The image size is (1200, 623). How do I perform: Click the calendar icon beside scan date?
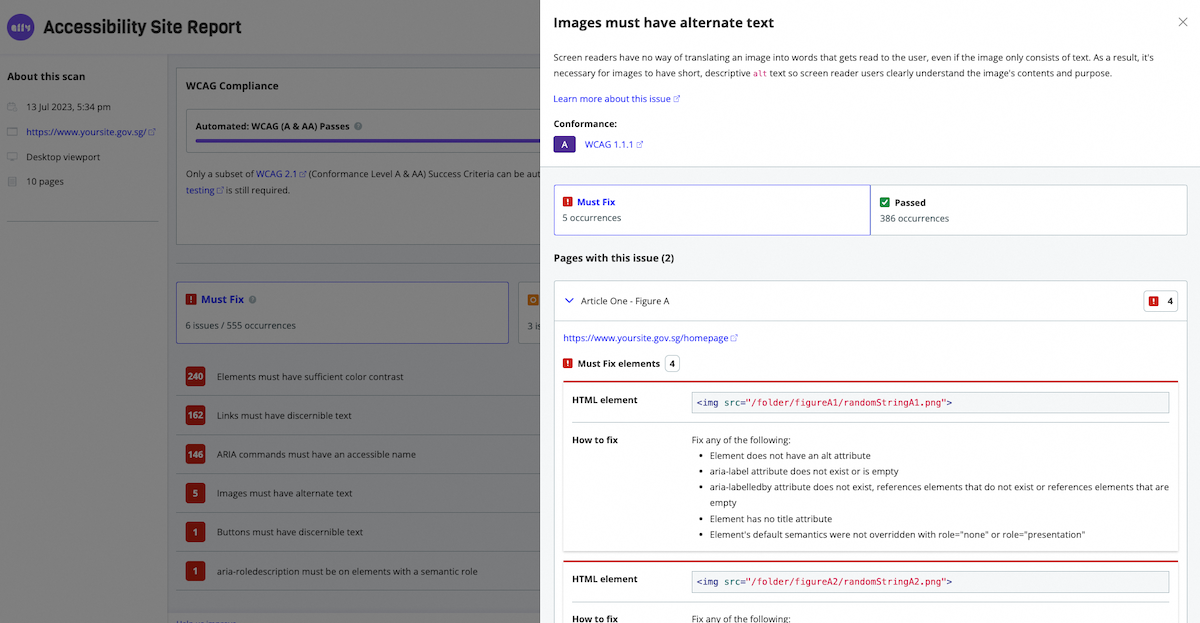(12, 107)
